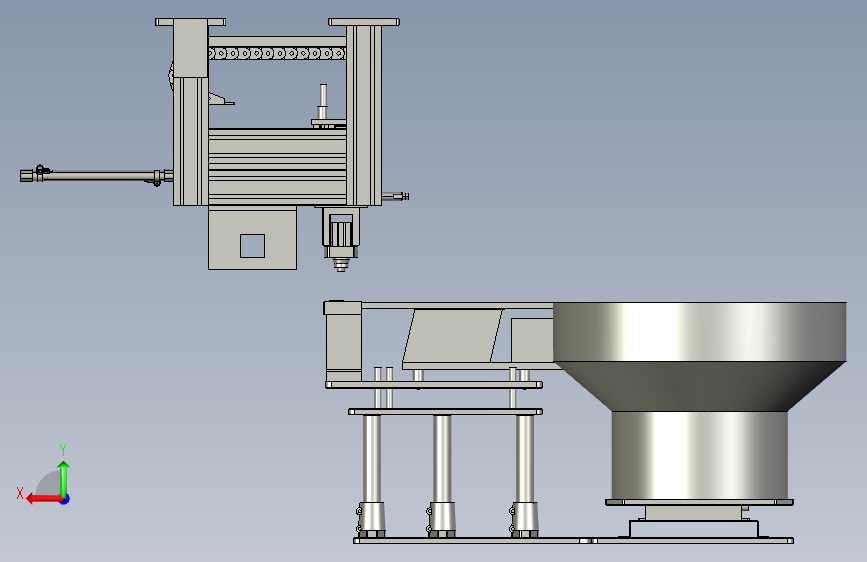867x562 pixels.
Task: Select the left top flange plate of the gantry
Action: click(x=190, y=22)
